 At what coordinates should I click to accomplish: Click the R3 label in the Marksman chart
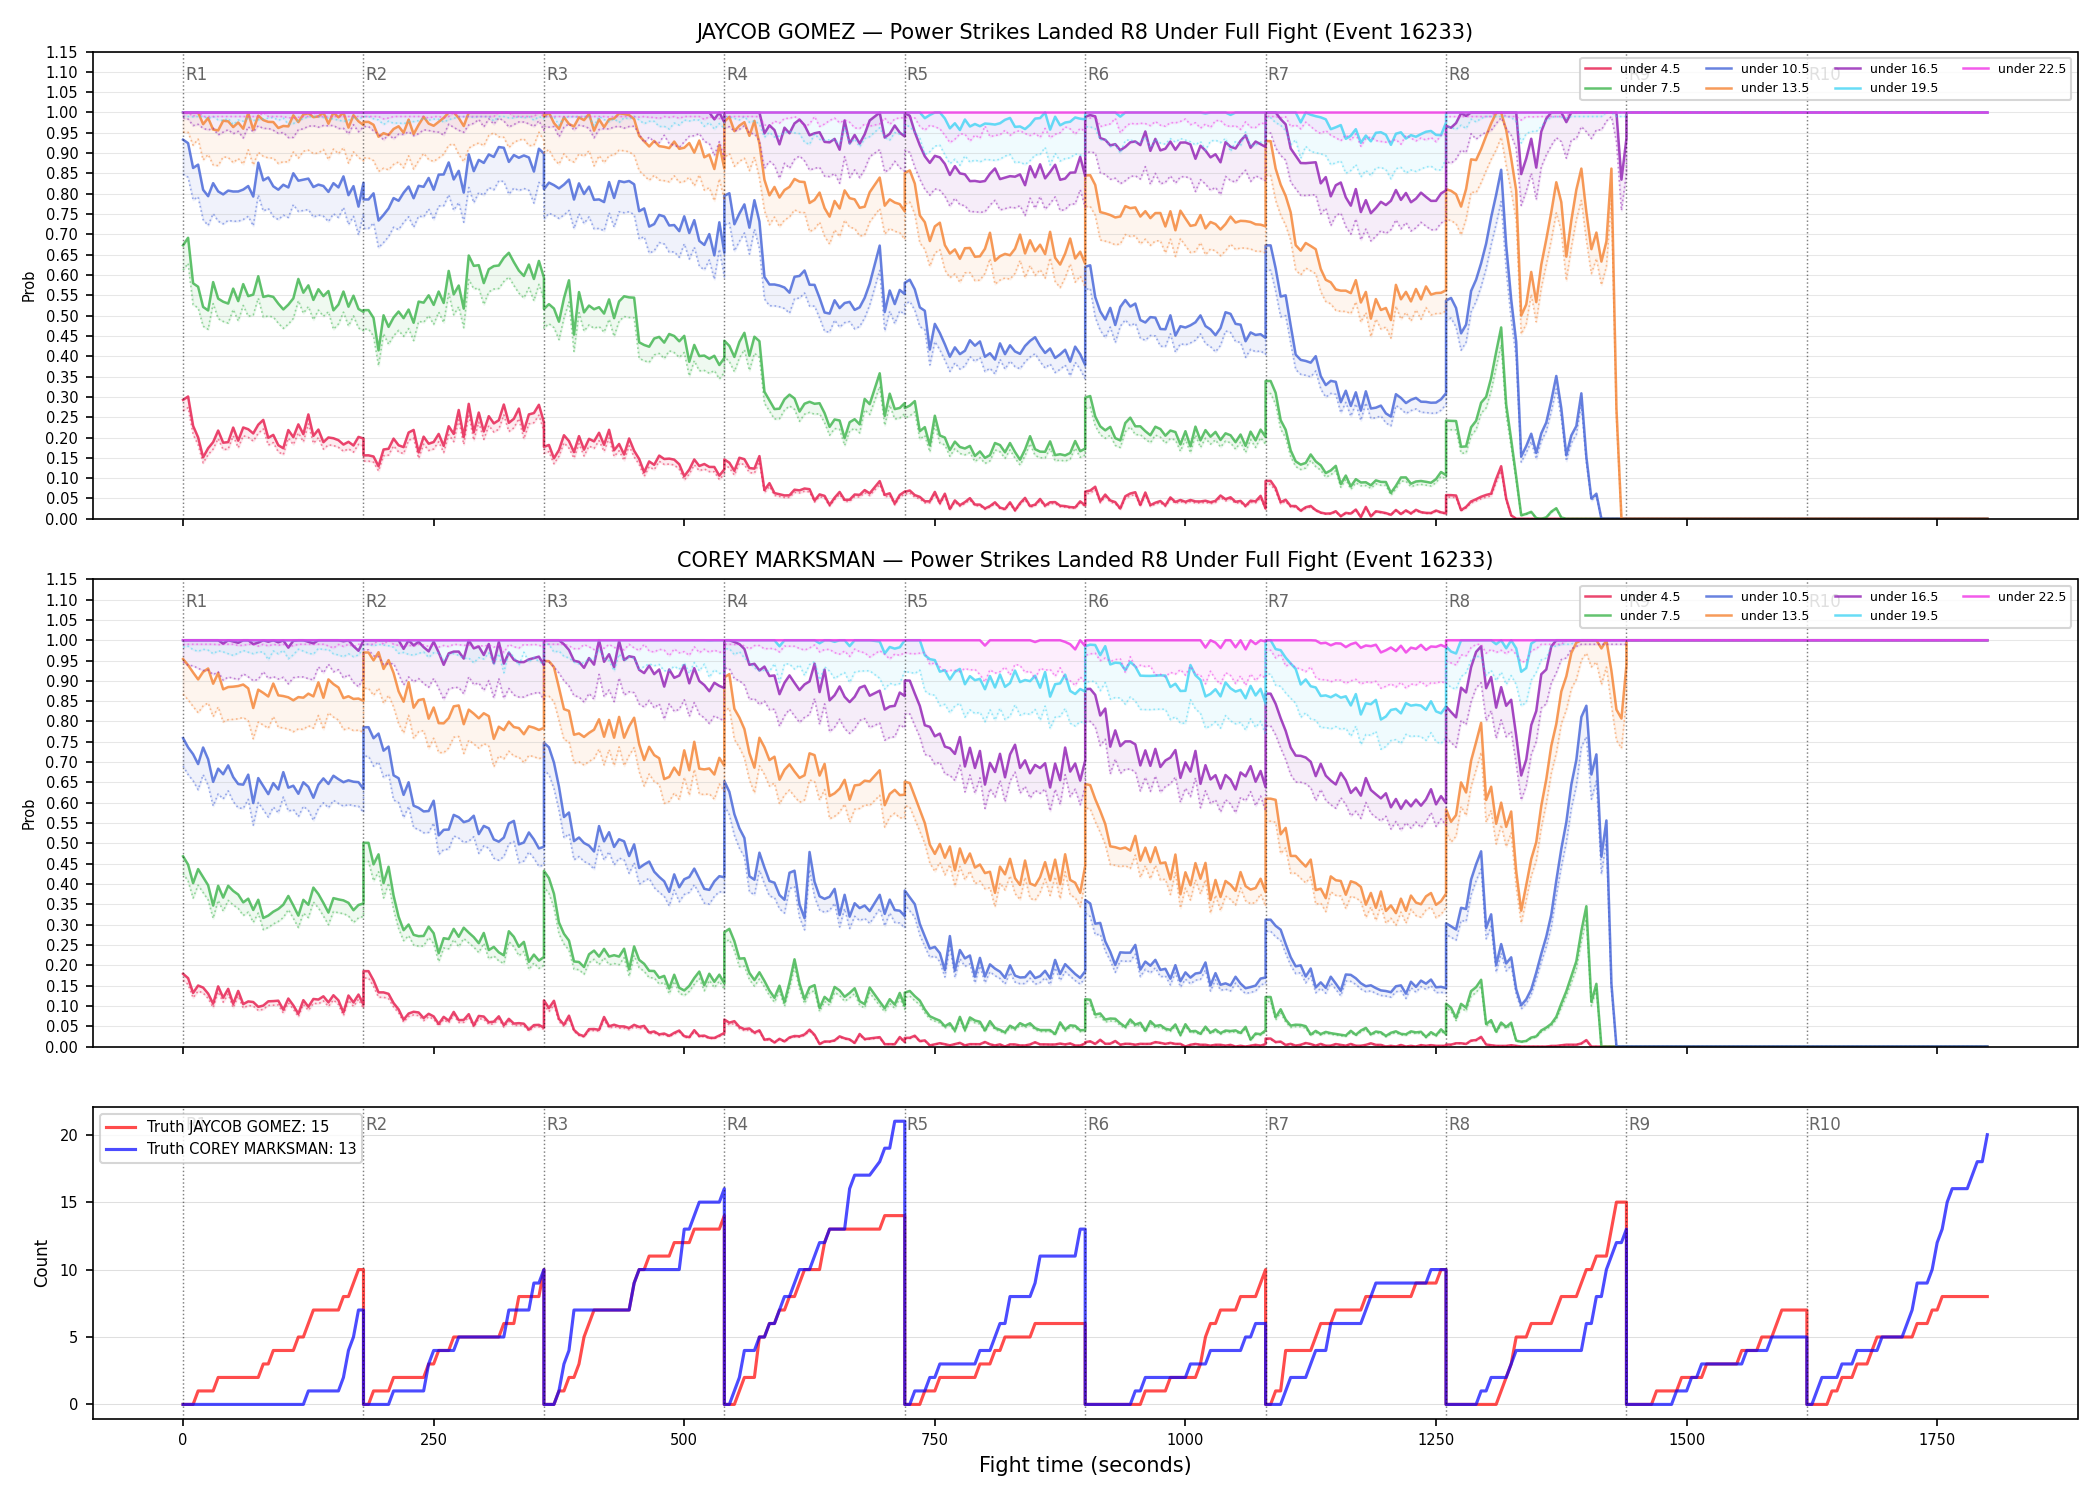[x=557, y=601]
